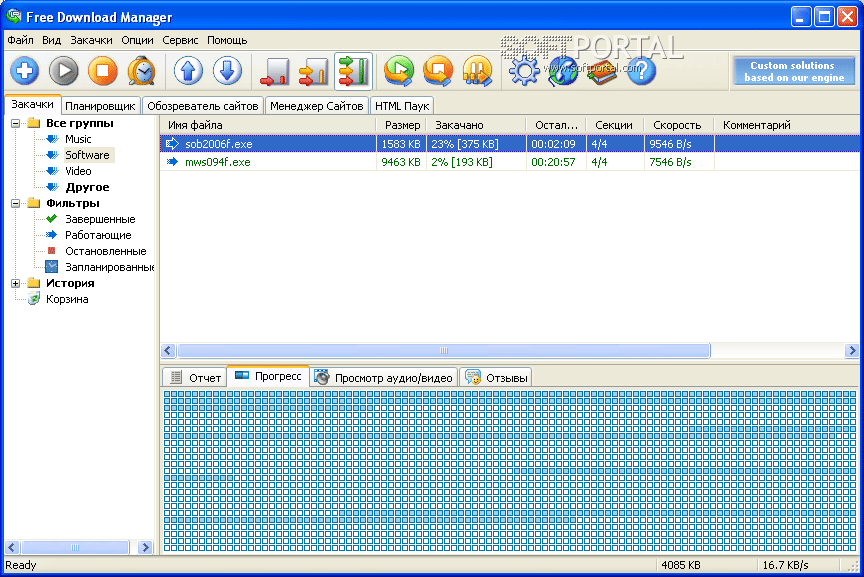Start downloads with the play toolbar icon
Viewport: 864px width, 577px height.
click(x=63, y=71)
